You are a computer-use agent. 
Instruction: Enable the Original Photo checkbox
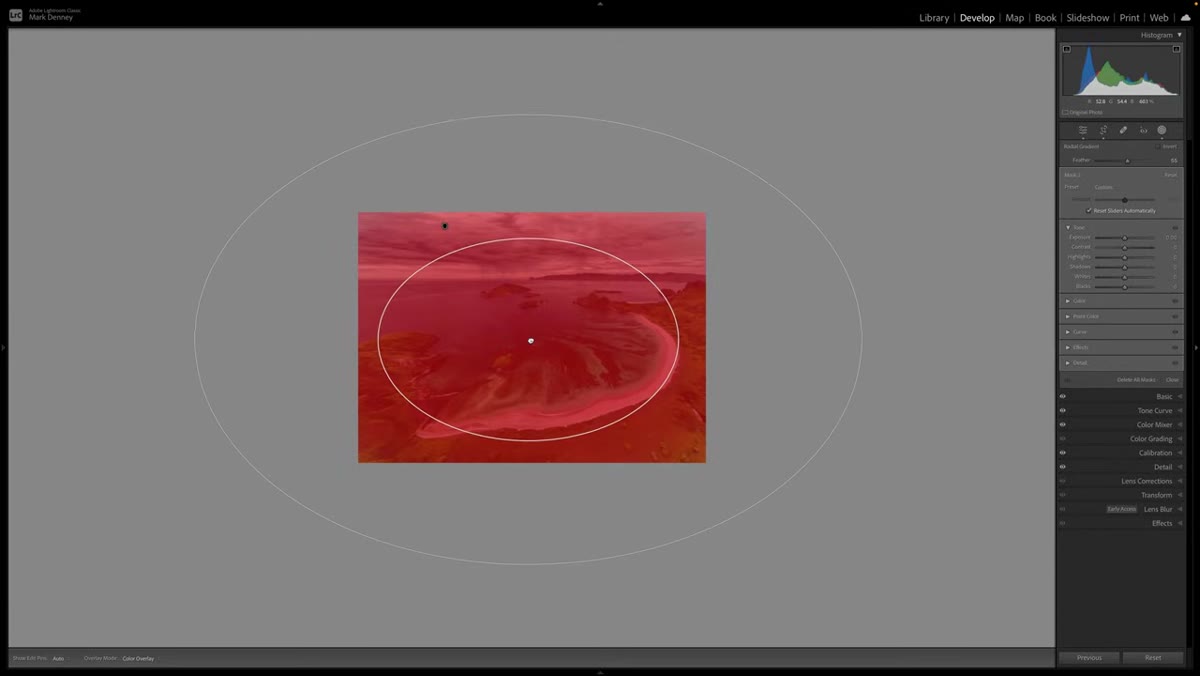pyautogui.click(x=1066, y=112)
